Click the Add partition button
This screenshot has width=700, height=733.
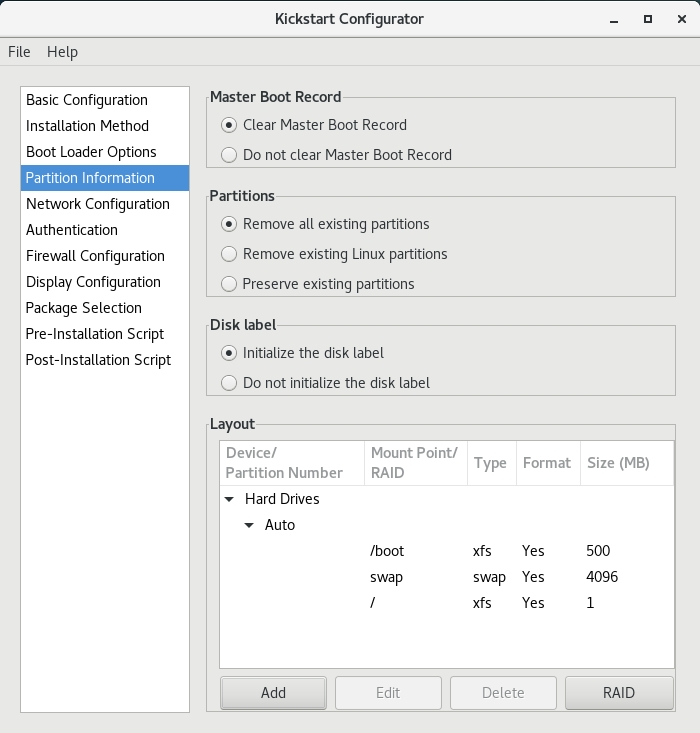273,693
